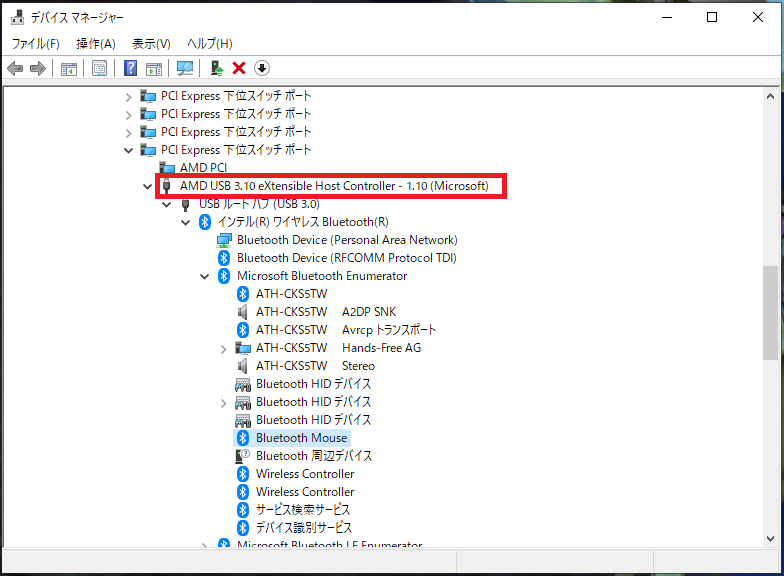The height and width of the screenshot is (576, 784).
Task: Select the USB ルート ハブ (USB 3.0) text
Action: 259,204
